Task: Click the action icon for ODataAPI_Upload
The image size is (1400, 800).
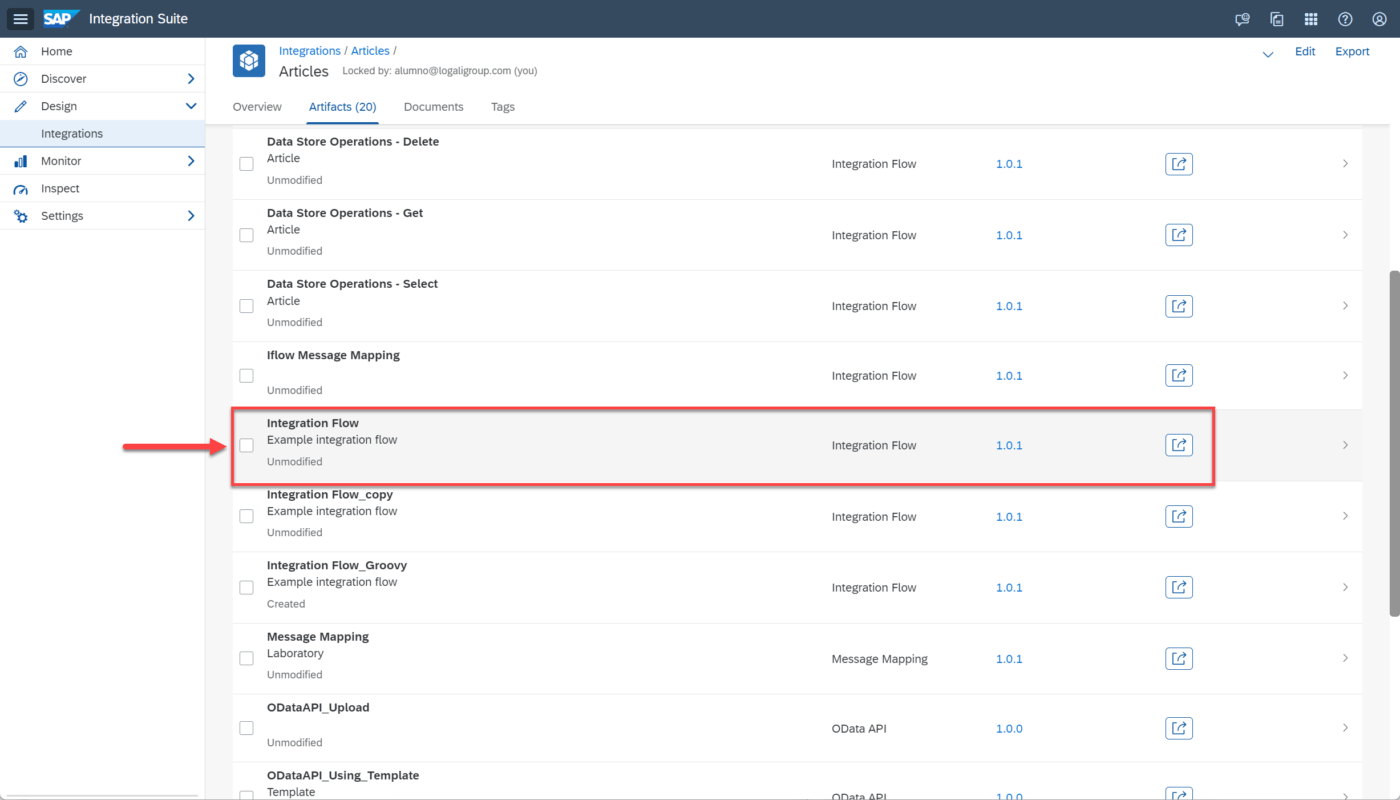Action: (1179, 728)
